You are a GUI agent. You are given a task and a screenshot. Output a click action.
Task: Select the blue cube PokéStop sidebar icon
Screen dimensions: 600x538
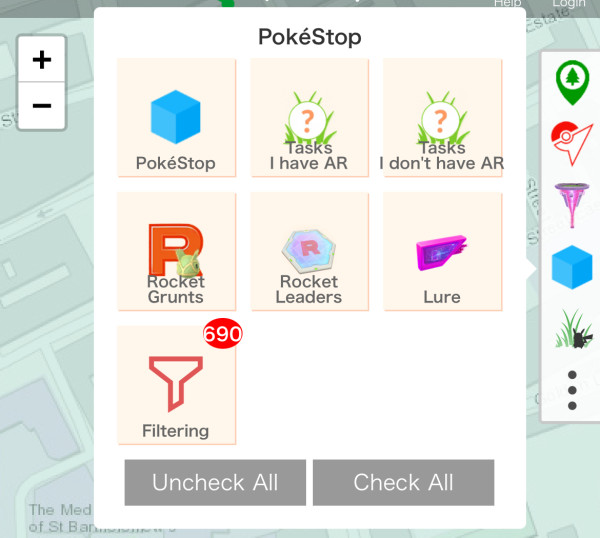[x=572, y=267]
